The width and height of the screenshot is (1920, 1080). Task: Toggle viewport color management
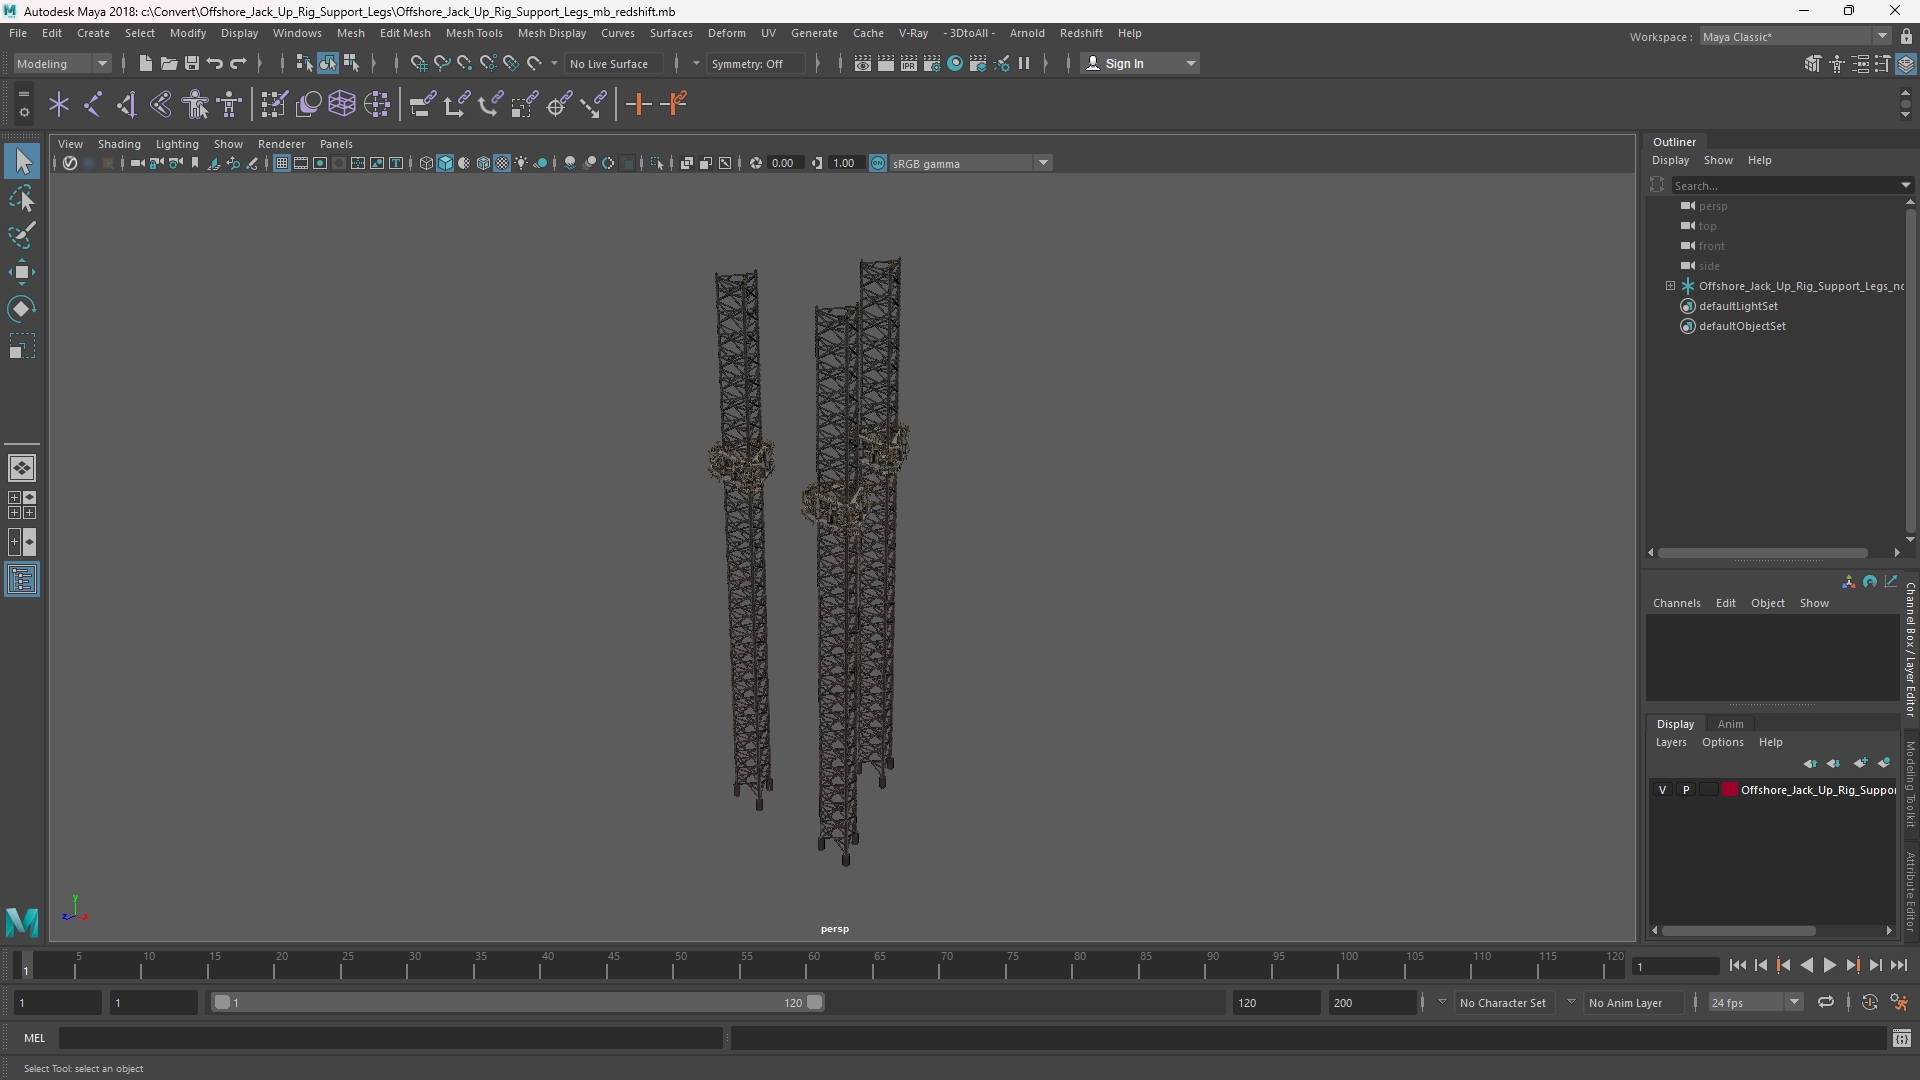(878, 163)
